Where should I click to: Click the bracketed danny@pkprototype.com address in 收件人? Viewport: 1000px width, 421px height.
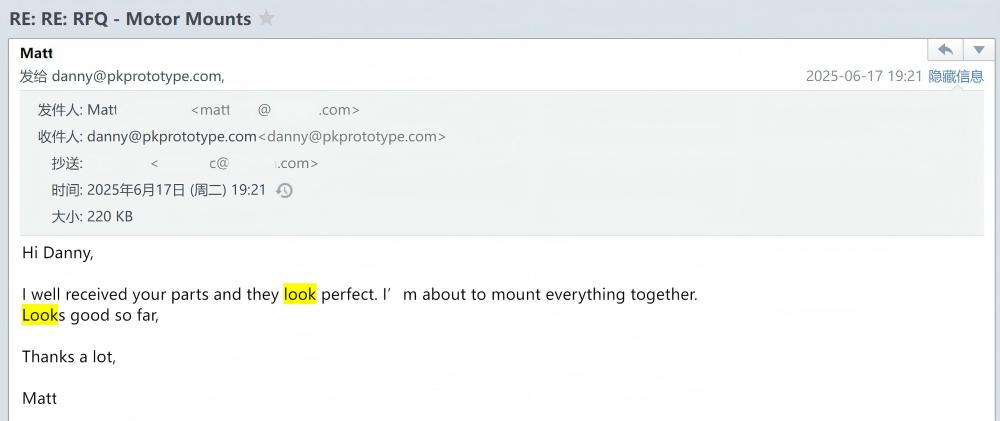[352, 137]
